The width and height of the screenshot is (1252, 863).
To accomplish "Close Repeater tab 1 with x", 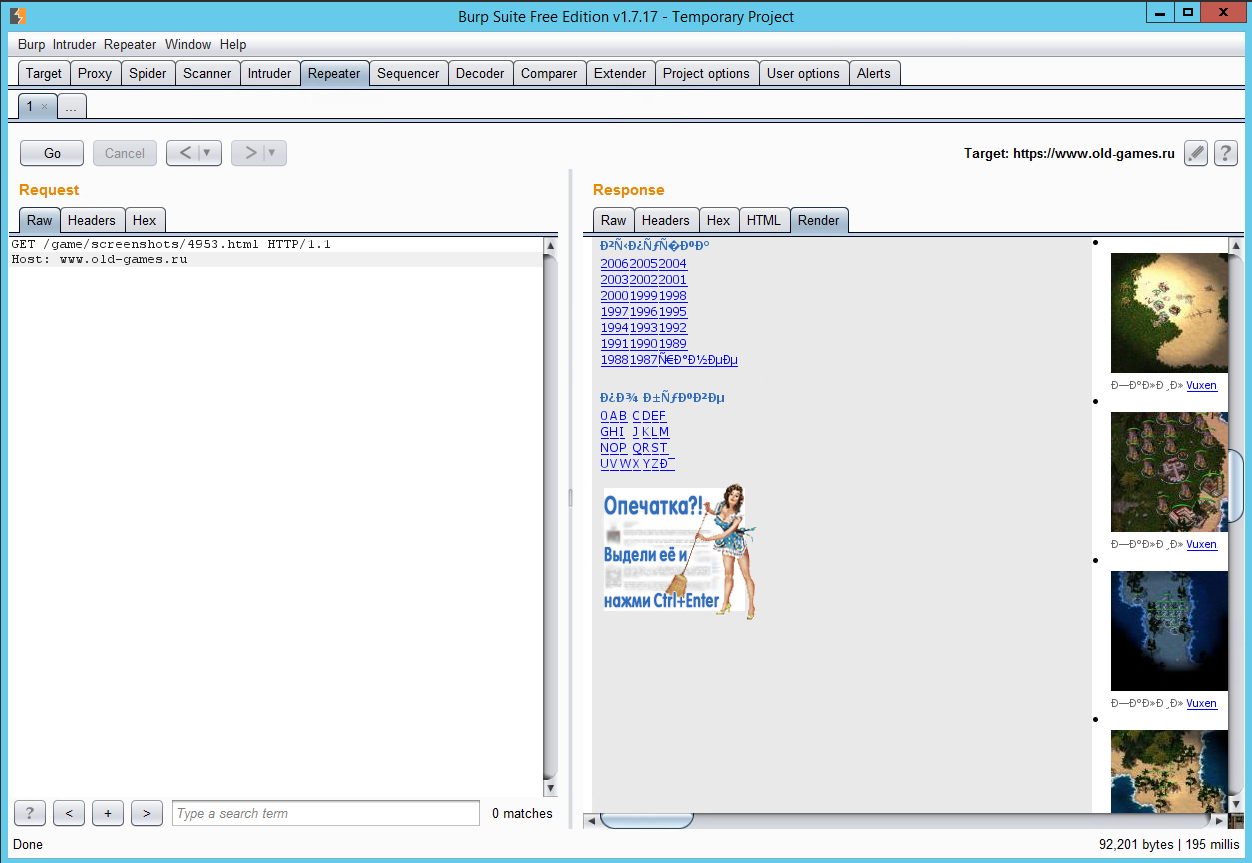I will click(x=44, y=106).
